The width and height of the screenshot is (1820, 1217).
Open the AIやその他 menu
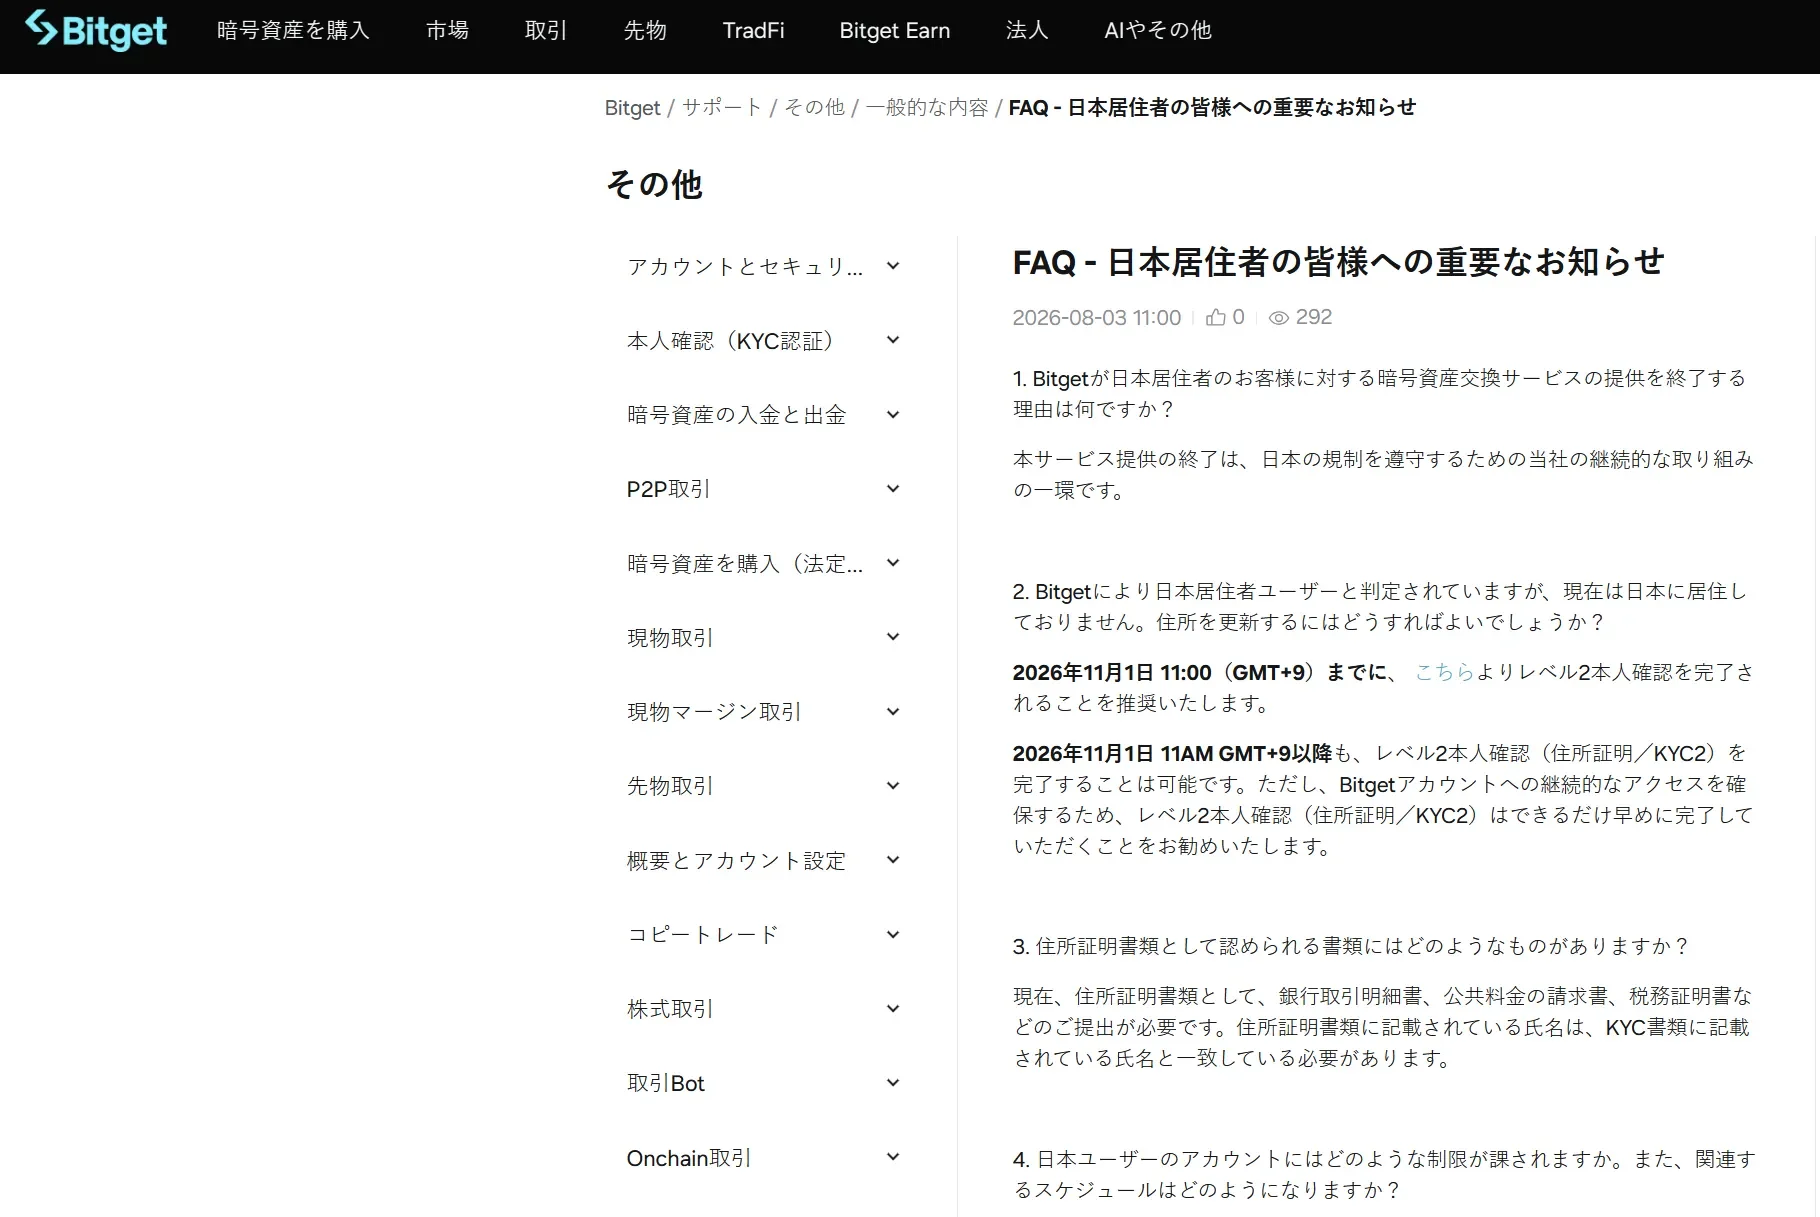(1158, 30)
